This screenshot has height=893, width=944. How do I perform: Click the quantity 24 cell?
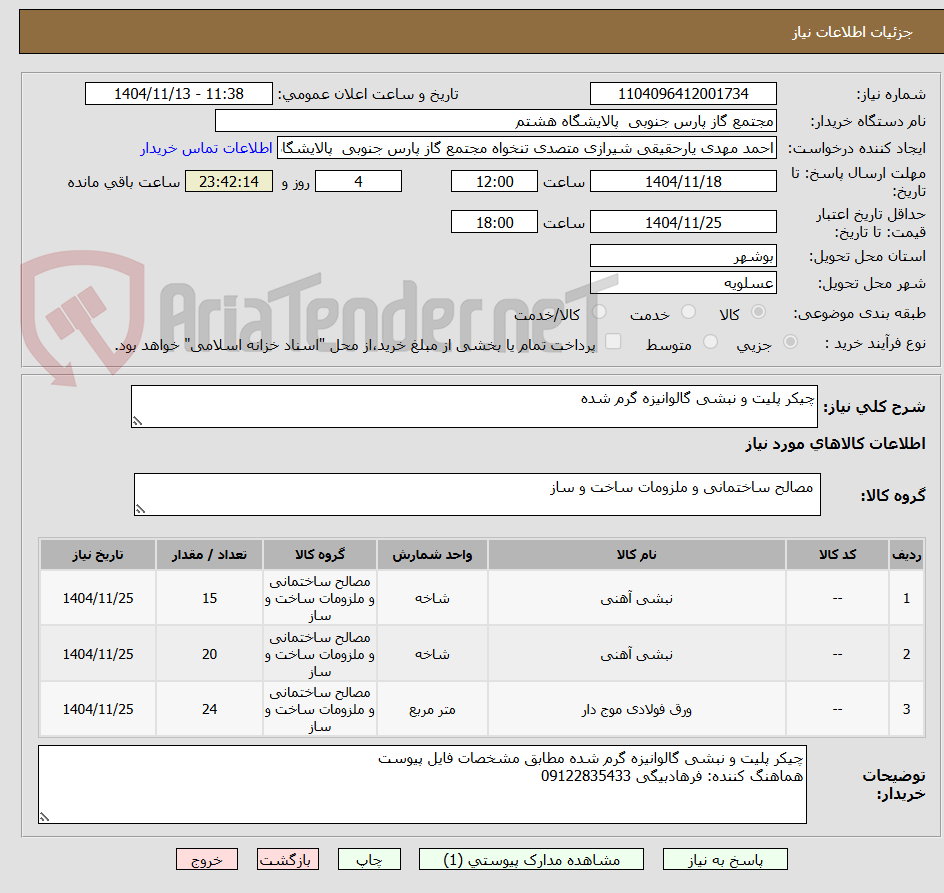210,709
